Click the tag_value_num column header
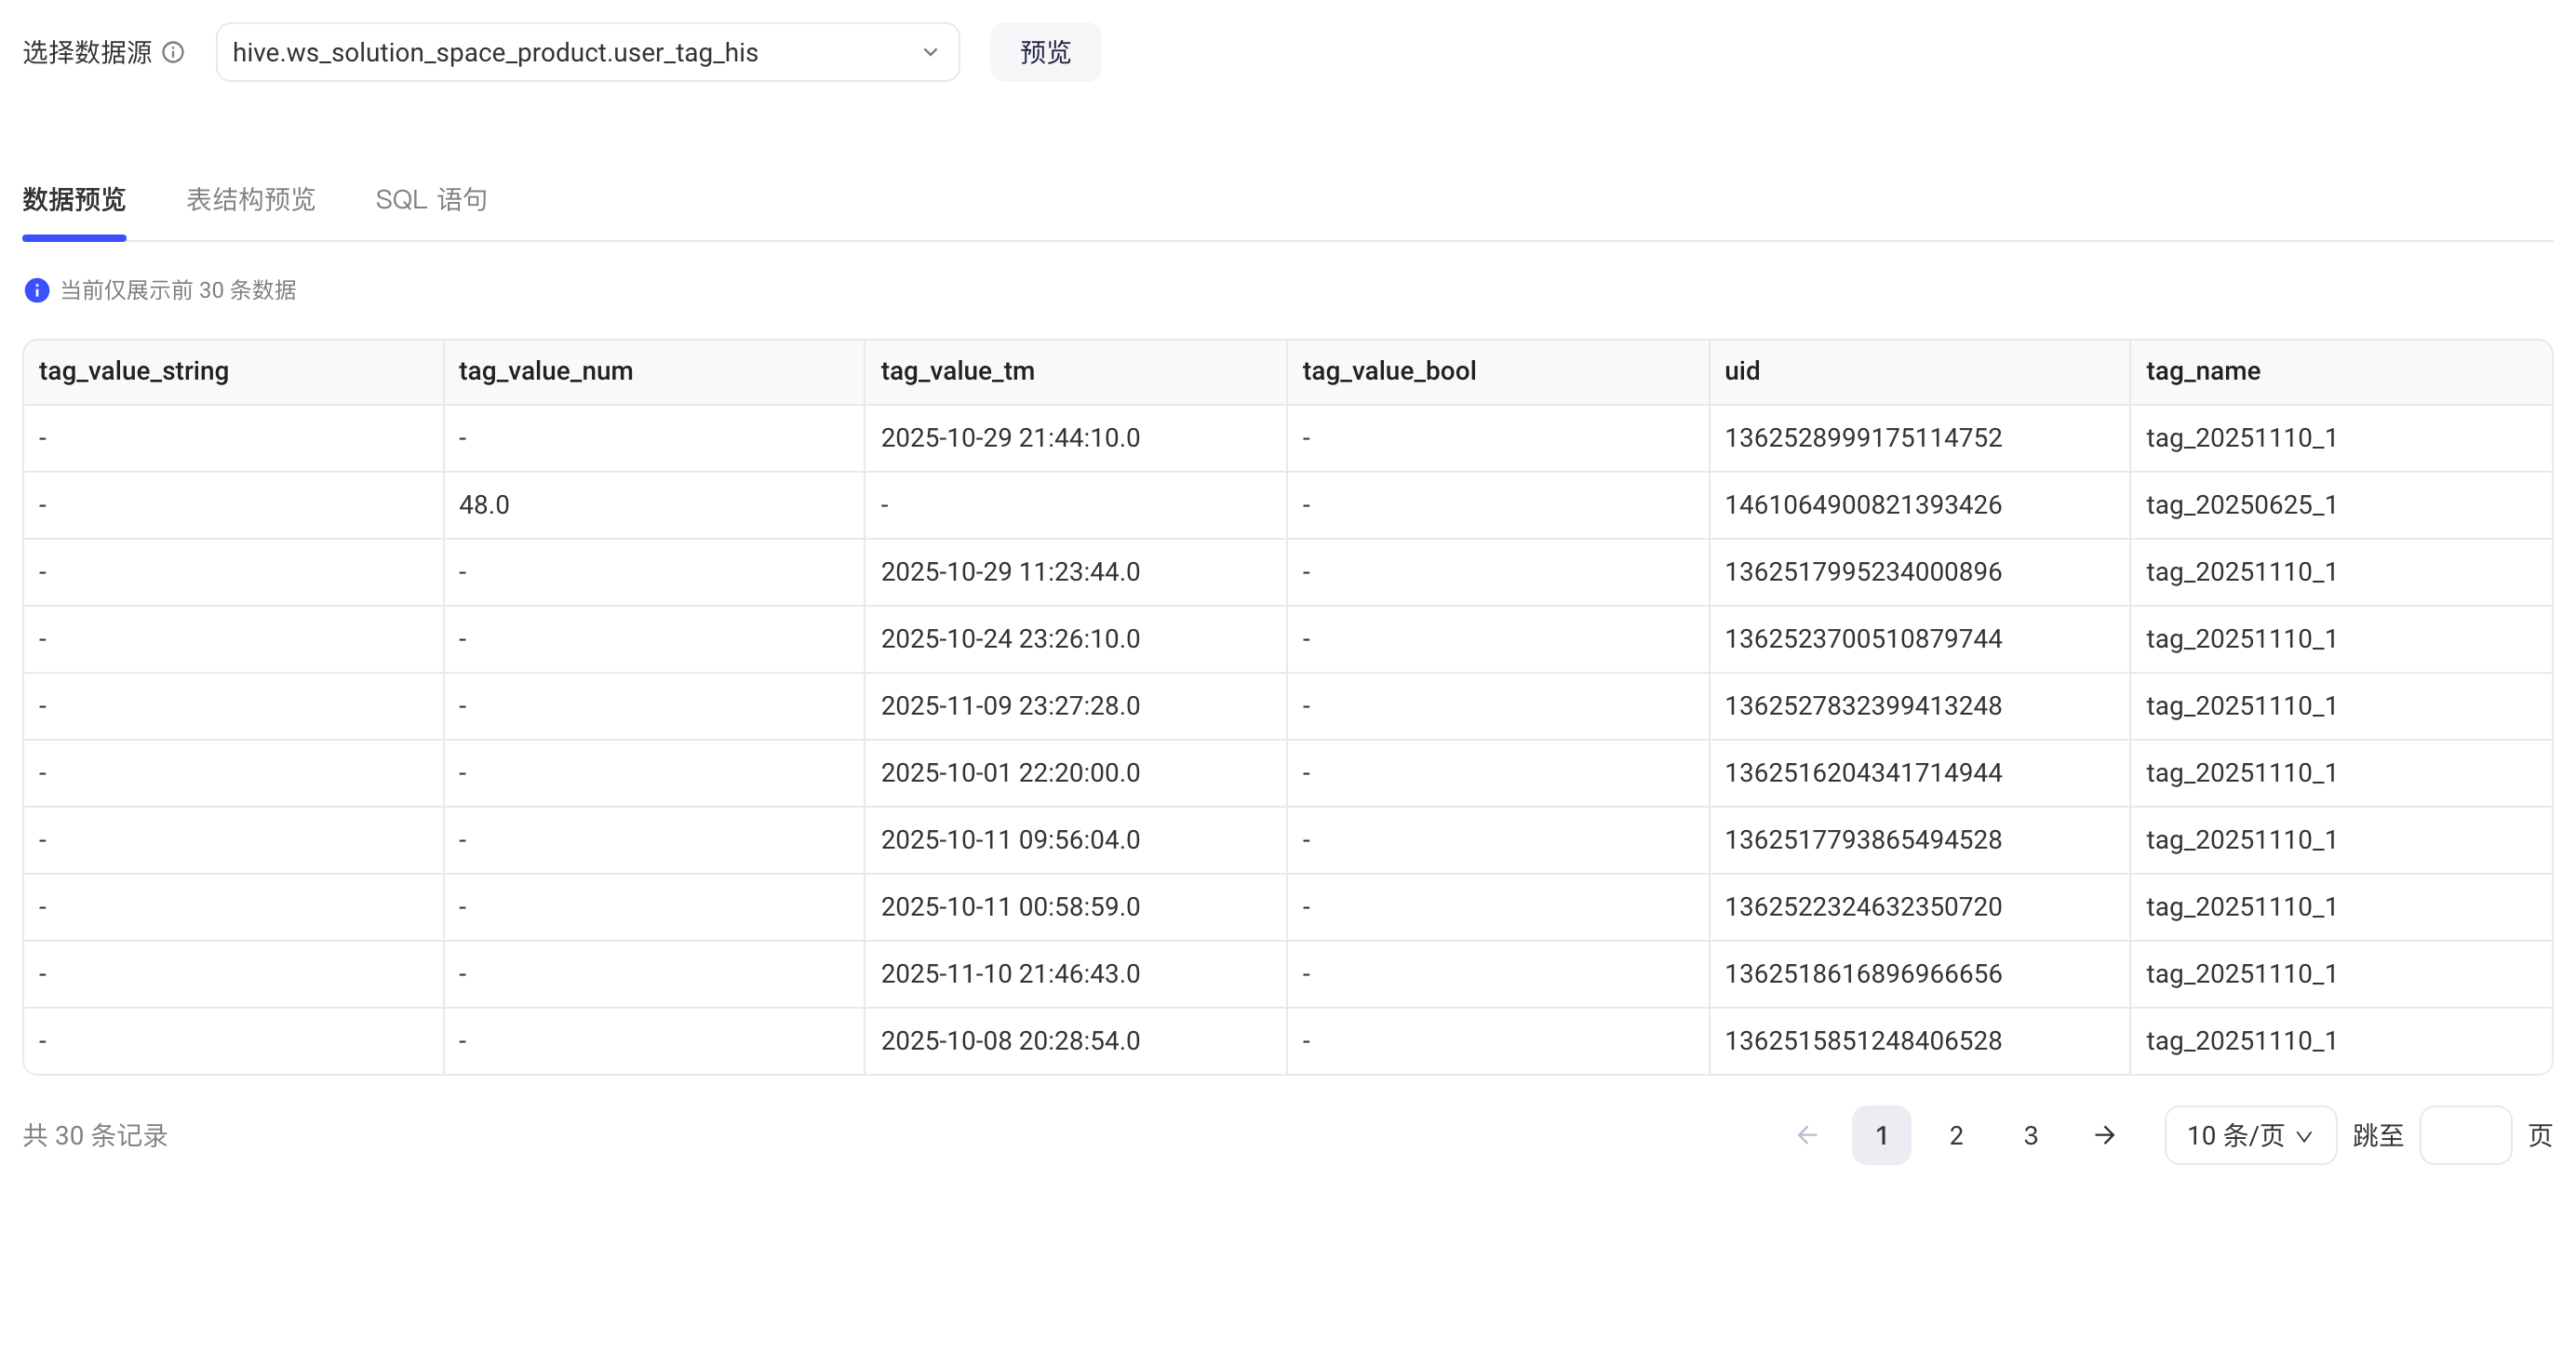The width and height of the screenshot is (2576, 1366). (654, 371)
